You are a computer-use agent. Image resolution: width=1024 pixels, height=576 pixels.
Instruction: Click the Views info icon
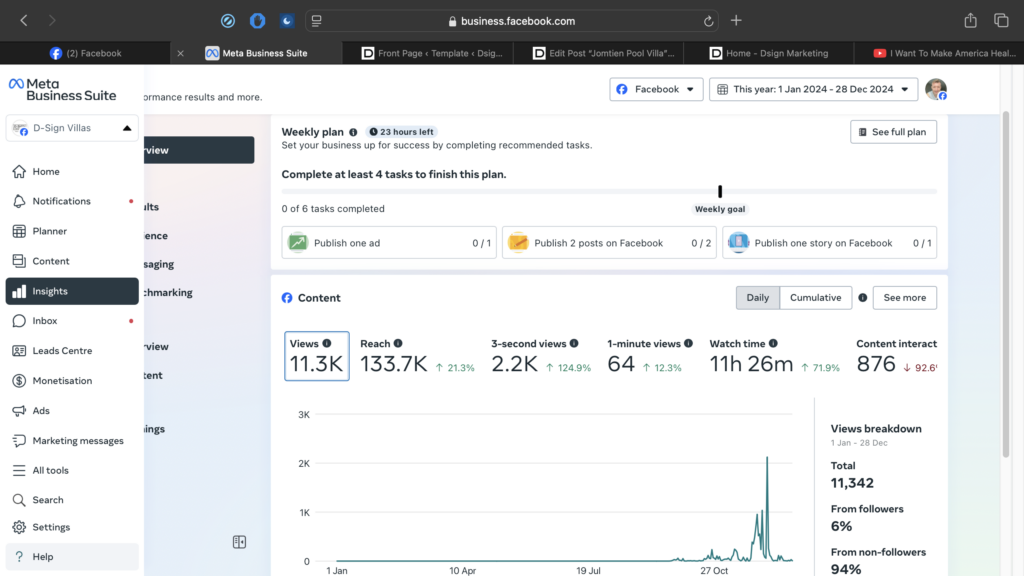click(x=327, y=344)
